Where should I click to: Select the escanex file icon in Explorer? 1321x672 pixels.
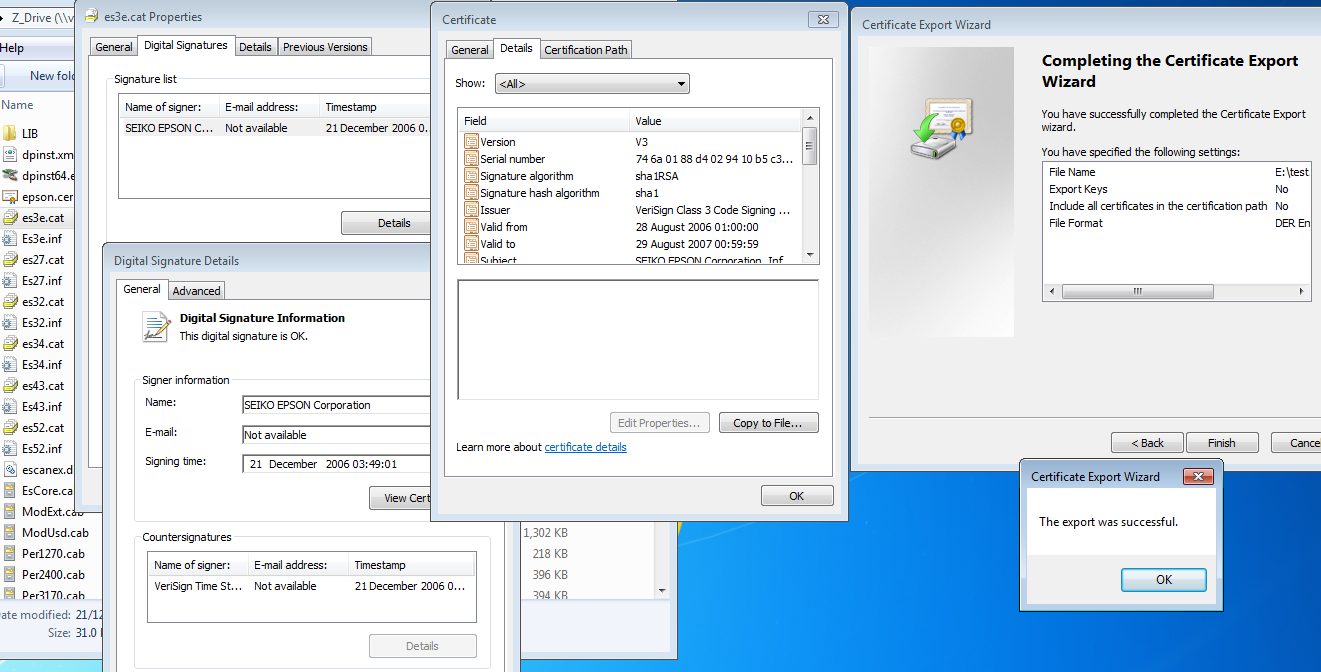pos(10,470)
